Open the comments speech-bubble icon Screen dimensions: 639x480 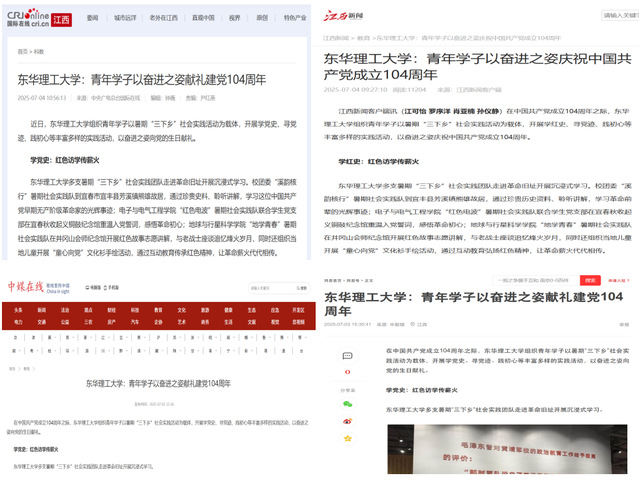click(x=347, y=356)
